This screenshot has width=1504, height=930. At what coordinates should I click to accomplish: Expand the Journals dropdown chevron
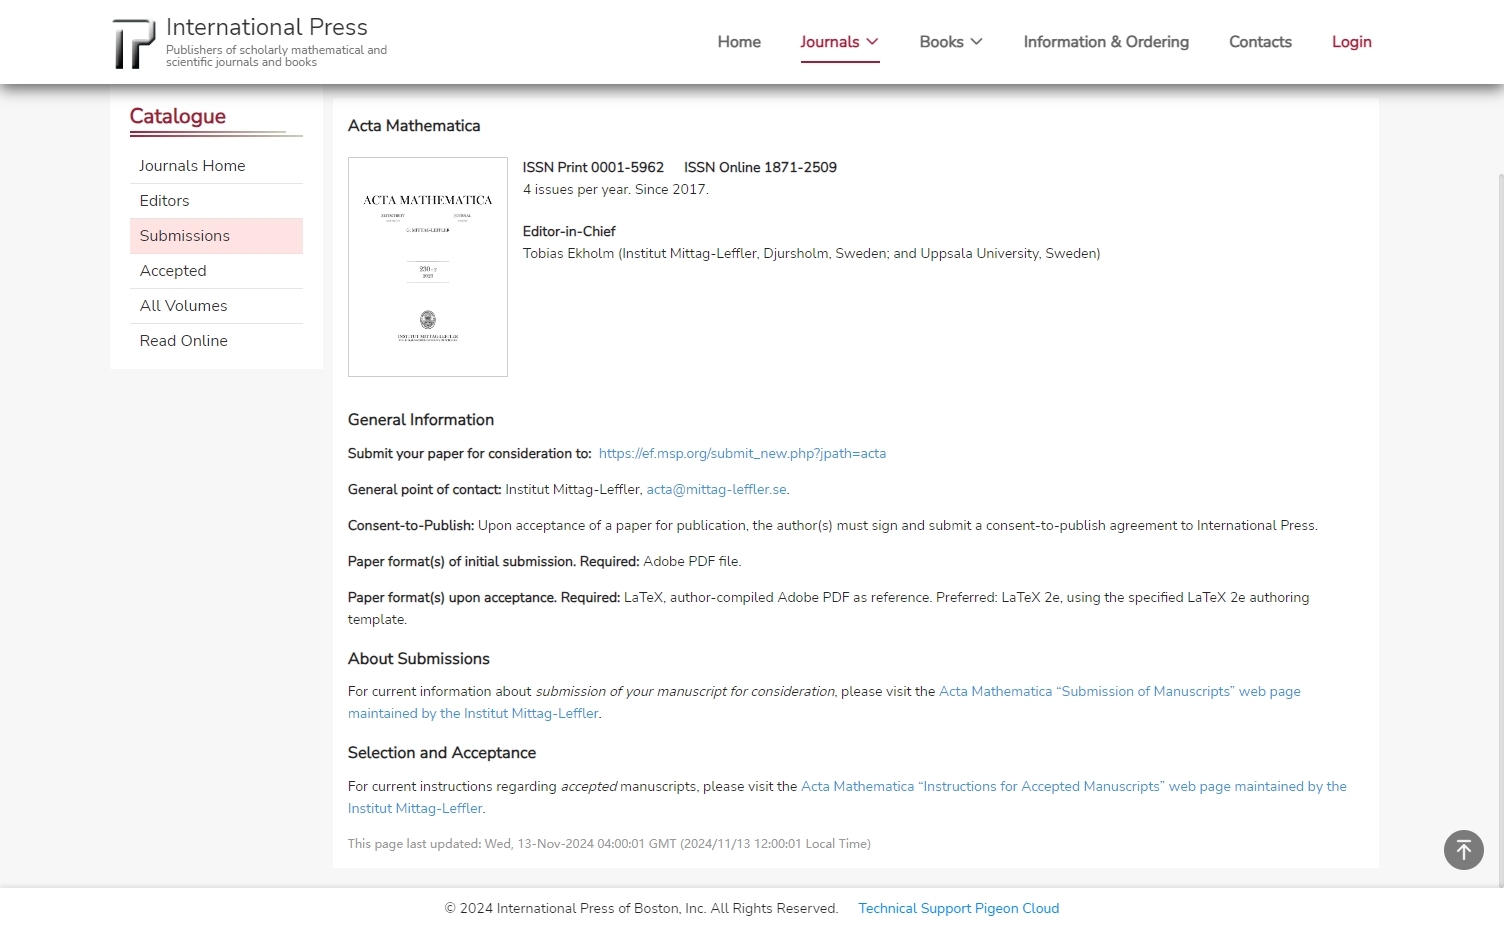pos(872,42)
